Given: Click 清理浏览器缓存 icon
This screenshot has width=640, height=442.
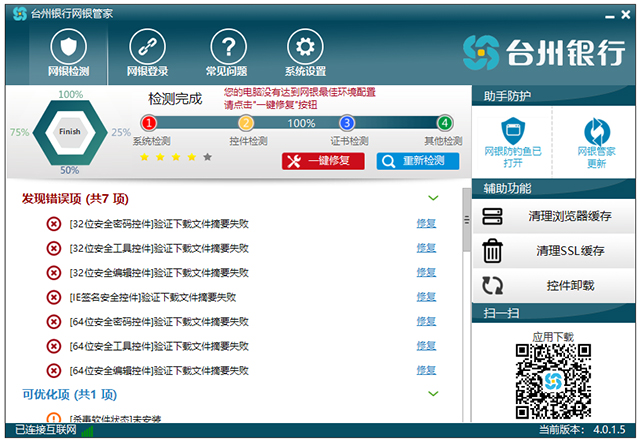Looking at the screenshot, I should (492, 217).
